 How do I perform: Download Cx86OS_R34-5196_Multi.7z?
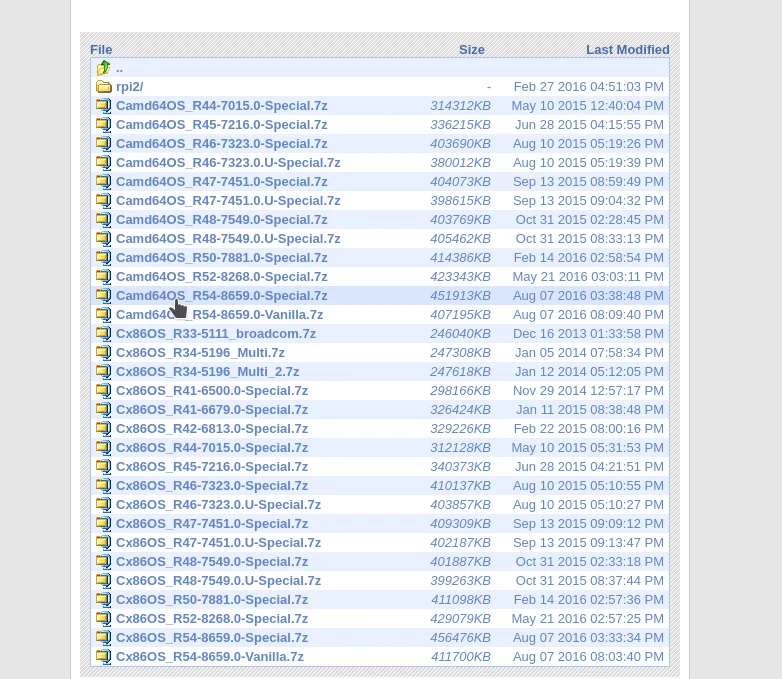pyautogui.click(x=200, y=353)
